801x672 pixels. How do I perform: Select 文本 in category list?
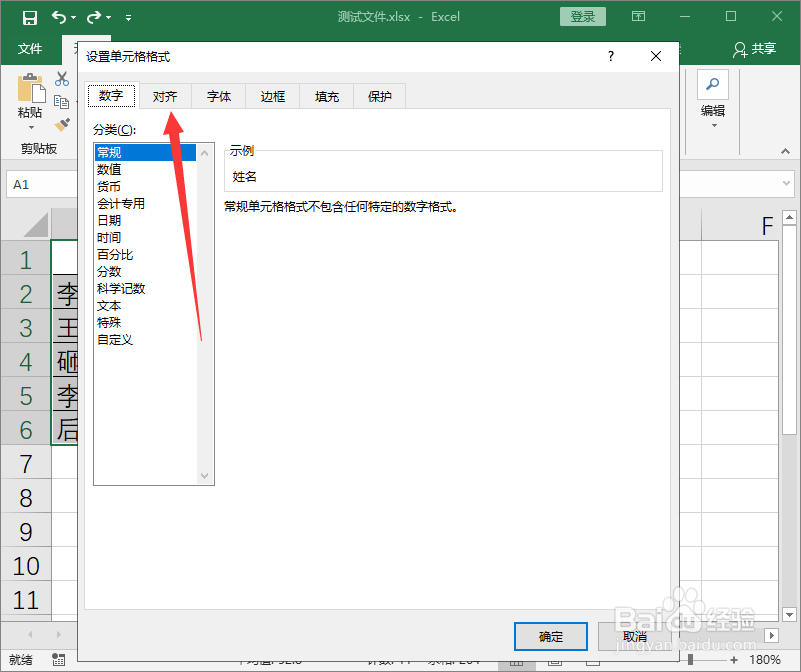click(x=145, y=306)
